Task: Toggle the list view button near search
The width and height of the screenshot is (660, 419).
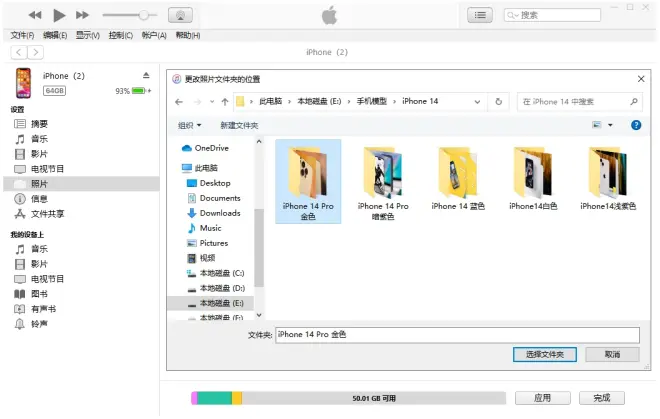Action: click(x=480, y=16)
